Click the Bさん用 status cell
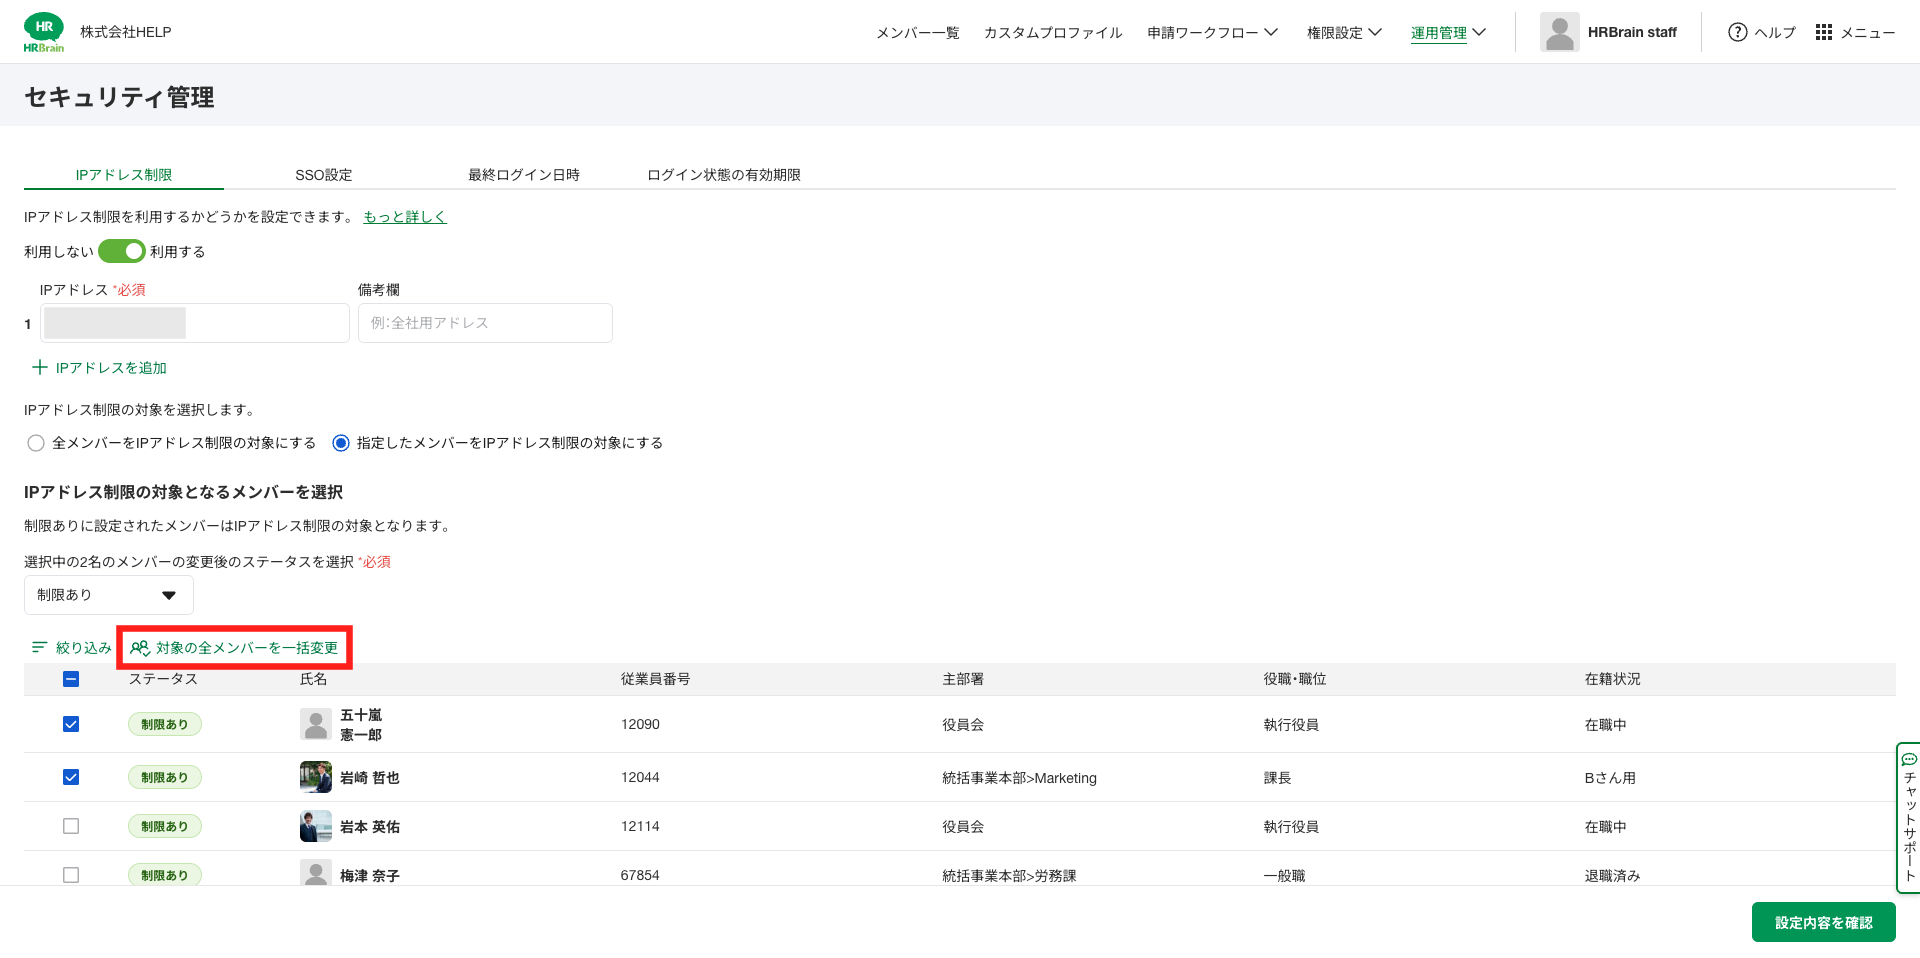Screen dimensions: 1920x958 [1610, 777]
